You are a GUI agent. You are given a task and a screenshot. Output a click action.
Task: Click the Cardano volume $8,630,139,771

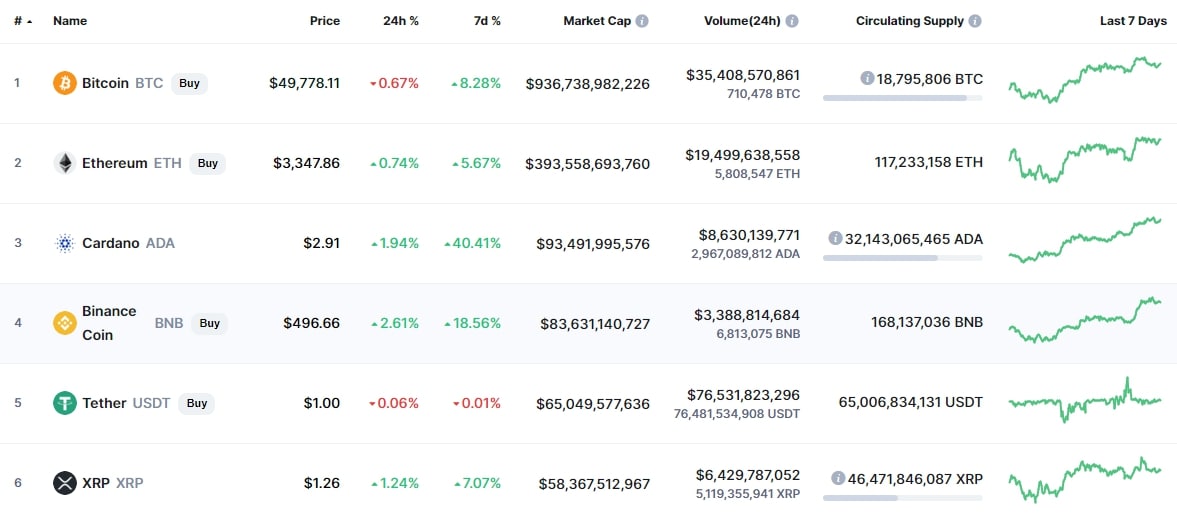749,235
